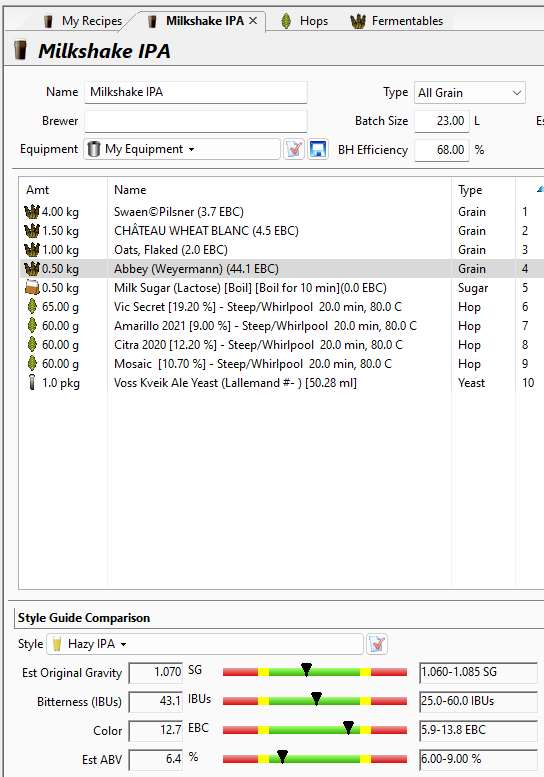Click the hop icon for Vic Secret
Screen dimensions: 544x777
point(32,307)
